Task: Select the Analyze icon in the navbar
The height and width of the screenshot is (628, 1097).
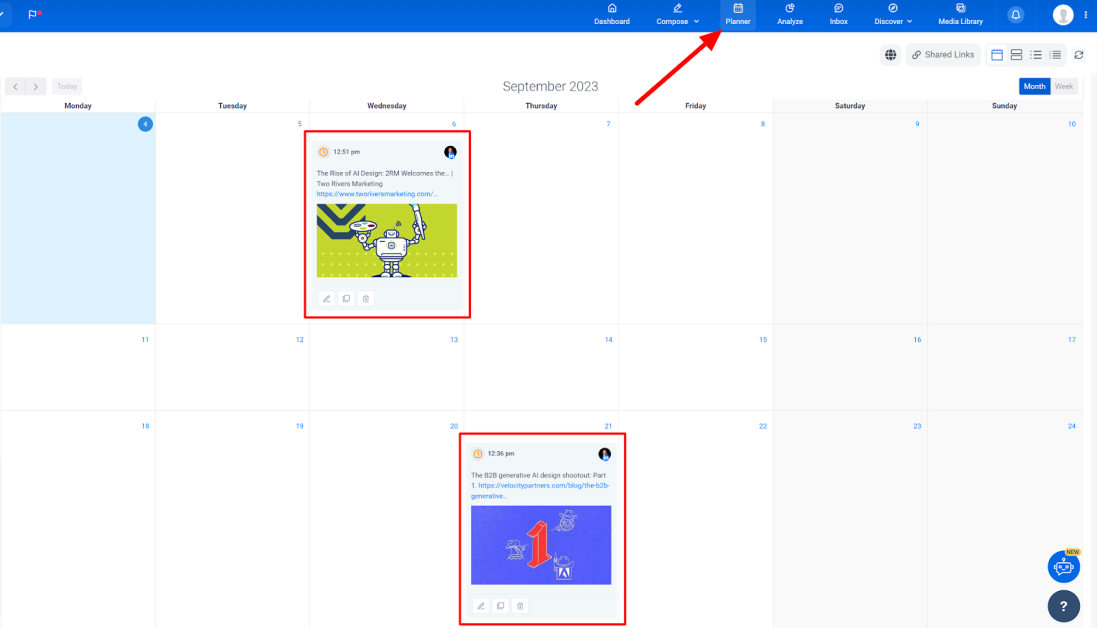Action: [789, 14]
